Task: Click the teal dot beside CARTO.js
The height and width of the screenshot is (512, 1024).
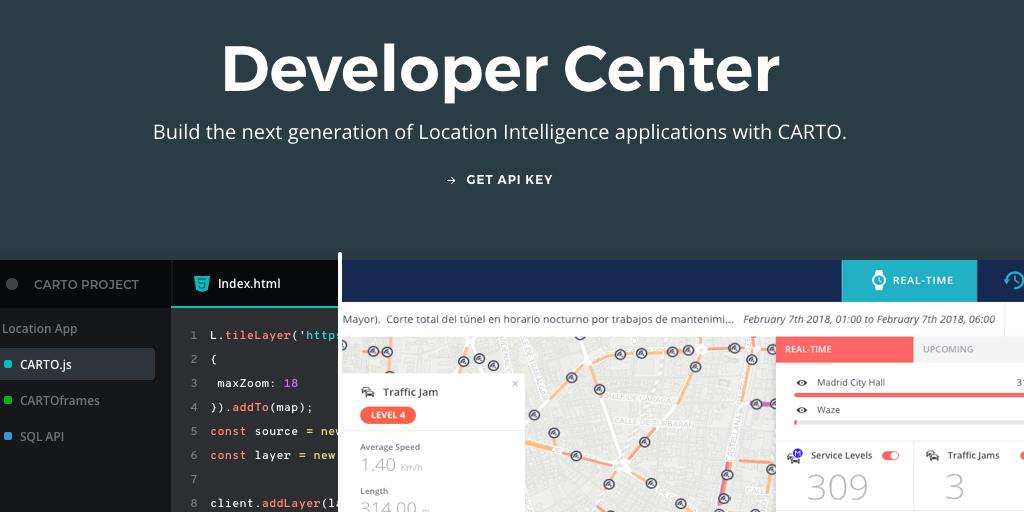Action: (x=8, y=364)
